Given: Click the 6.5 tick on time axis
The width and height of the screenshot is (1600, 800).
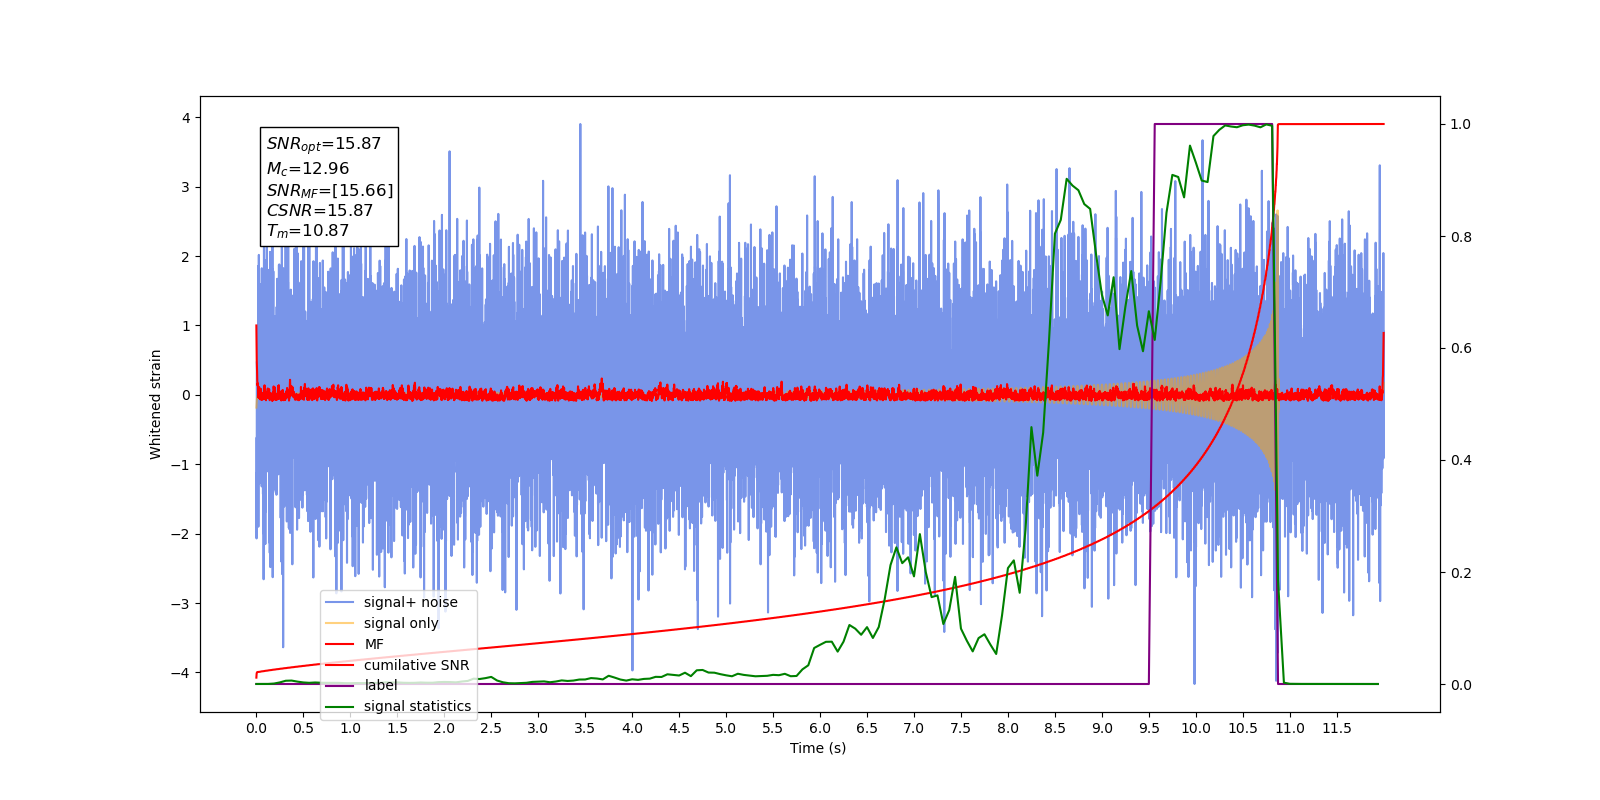Looking at the screenshot, I should (x=867, y=728).
